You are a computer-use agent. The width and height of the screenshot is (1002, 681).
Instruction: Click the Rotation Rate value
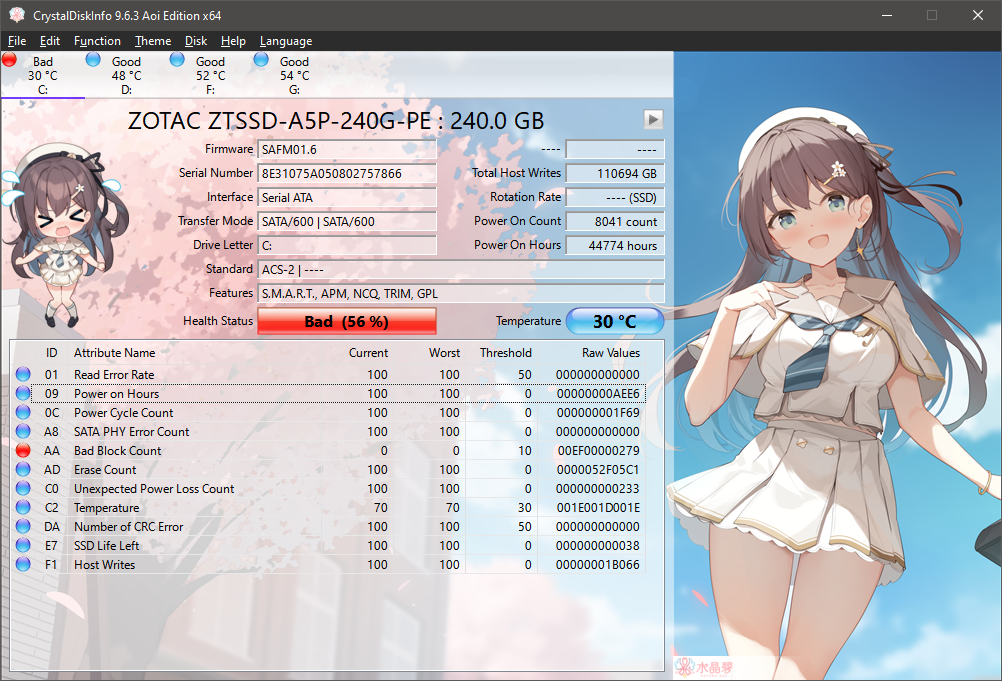(x=615, y=197)
